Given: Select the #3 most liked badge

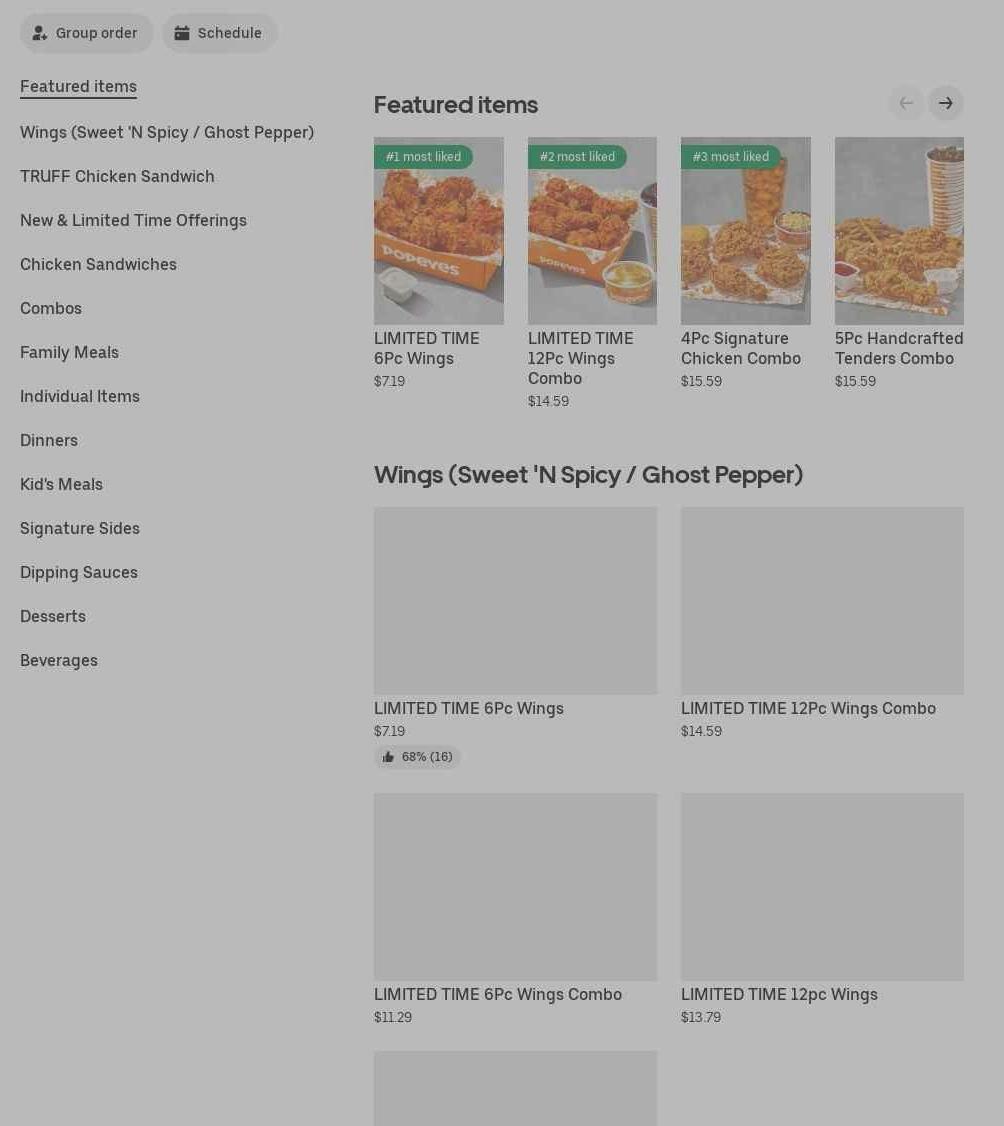Looking at the screenshot, I should tap(730, 157).
